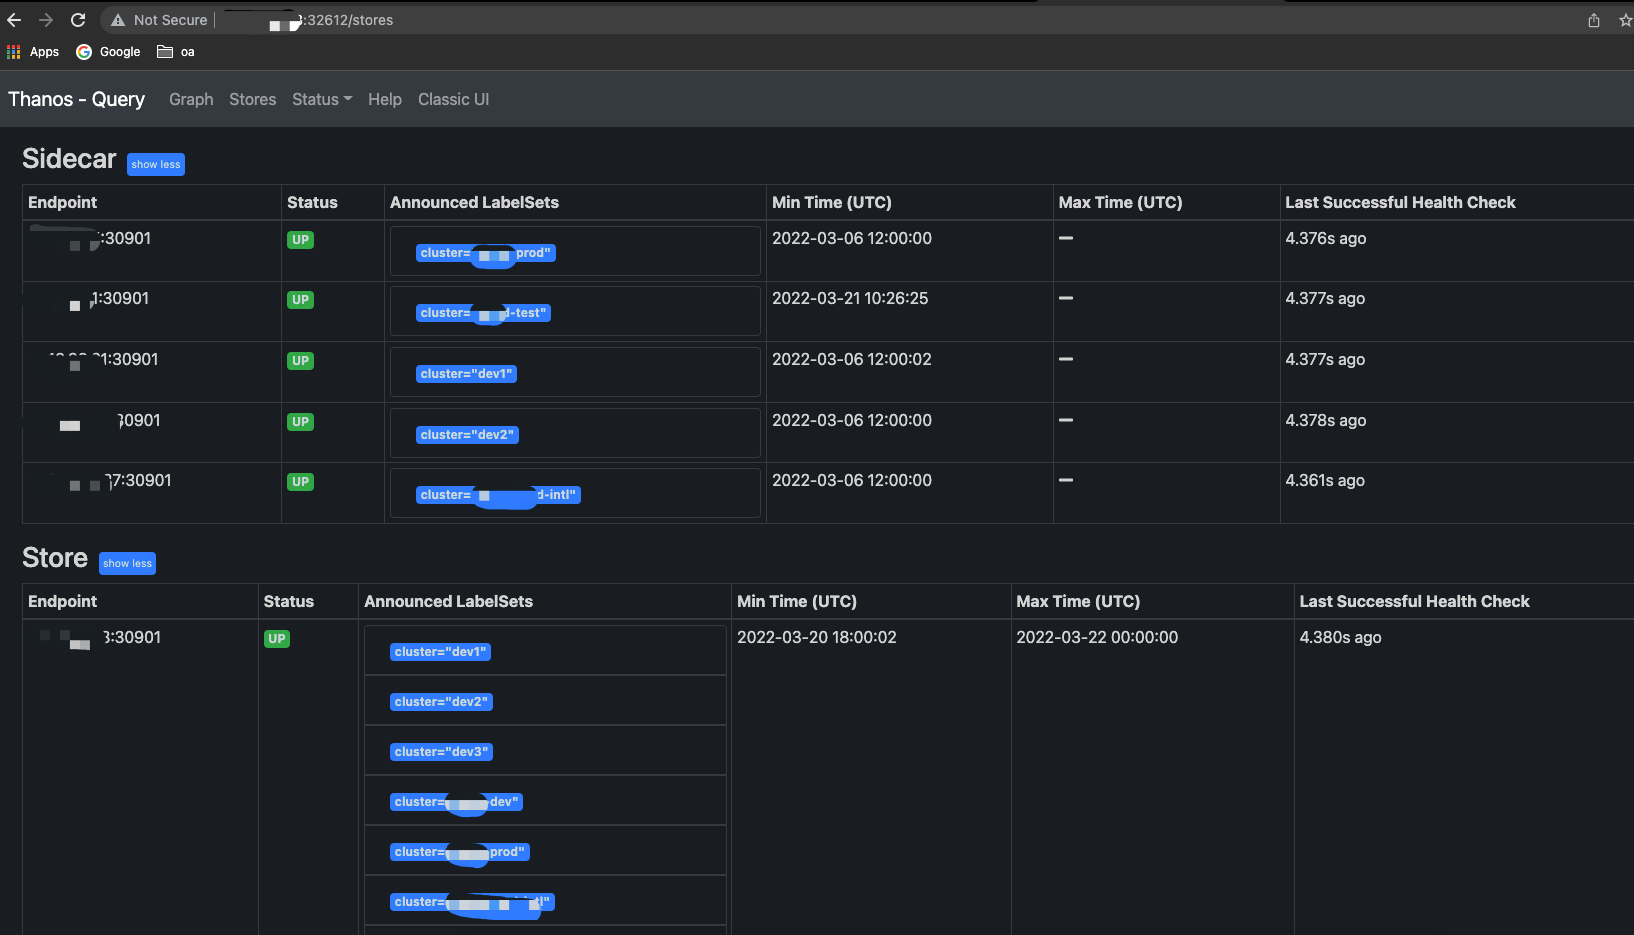Click the share icon in address bar

coord(1594,20)
